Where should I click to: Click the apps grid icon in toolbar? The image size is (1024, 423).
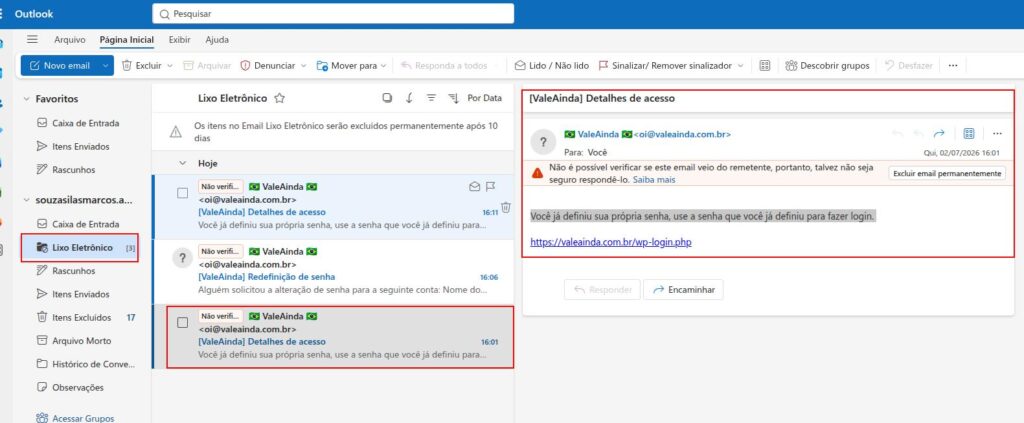(765, 65)
